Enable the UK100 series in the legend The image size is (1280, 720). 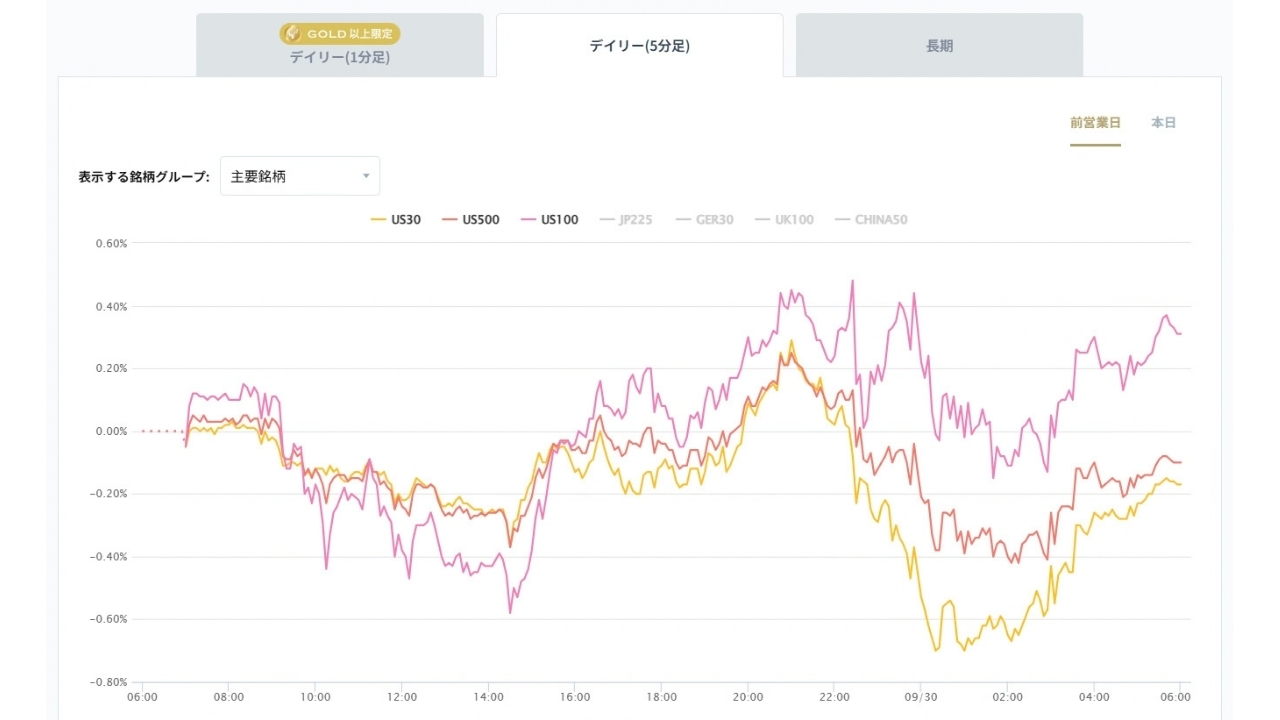[784, 220]
